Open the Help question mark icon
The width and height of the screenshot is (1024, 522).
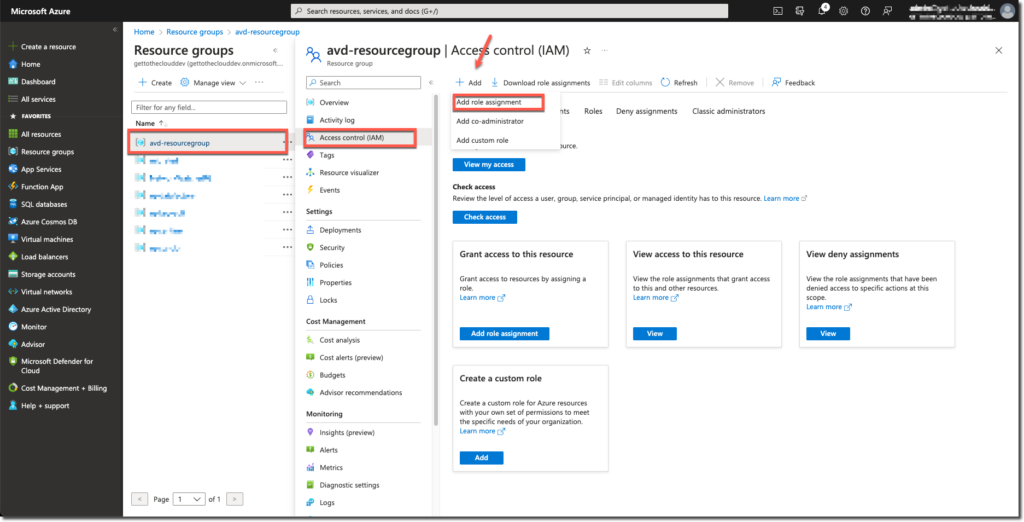[865, 11]
